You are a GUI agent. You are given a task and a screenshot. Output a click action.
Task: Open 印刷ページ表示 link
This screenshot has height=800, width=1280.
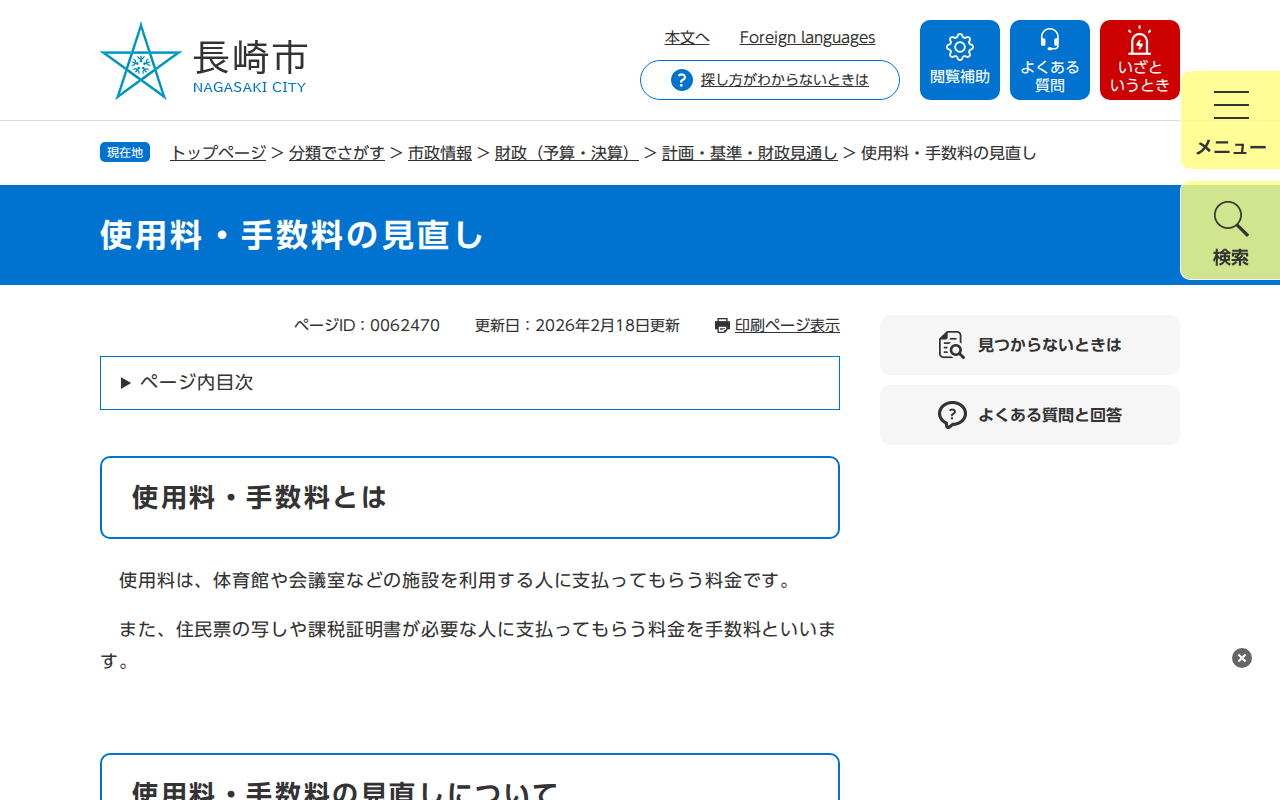click(x=787, y=325)
